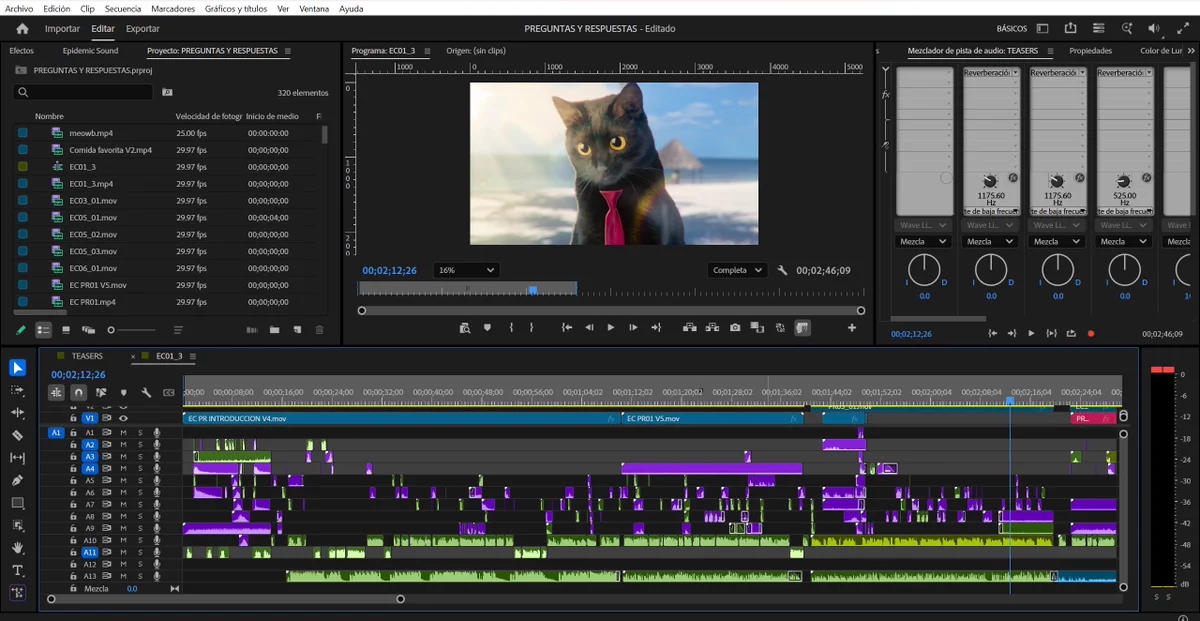Image resolution: width=1200 pixels, height=621 pixels.
Task: Switch project panel to icon view
Action: (66, 330)
